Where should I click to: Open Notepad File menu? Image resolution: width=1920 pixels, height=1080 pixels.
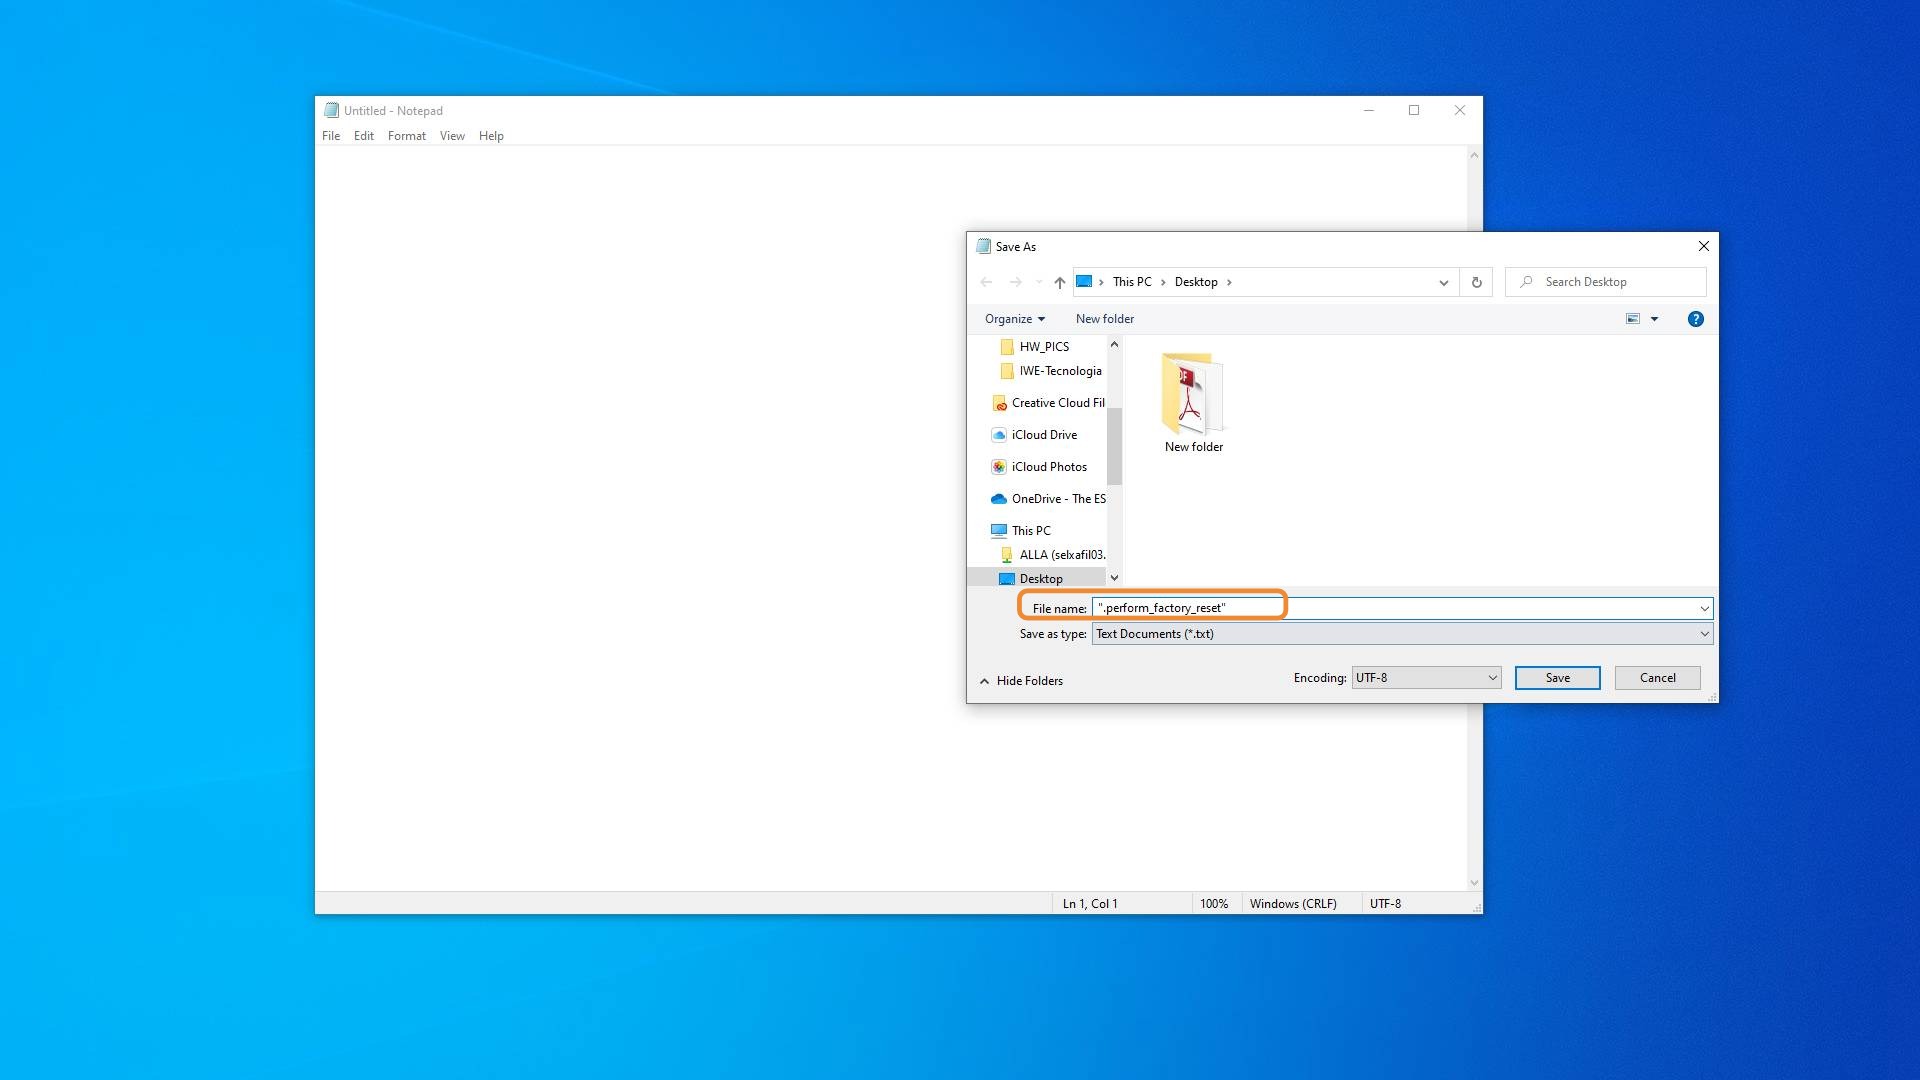pos(331,136)
